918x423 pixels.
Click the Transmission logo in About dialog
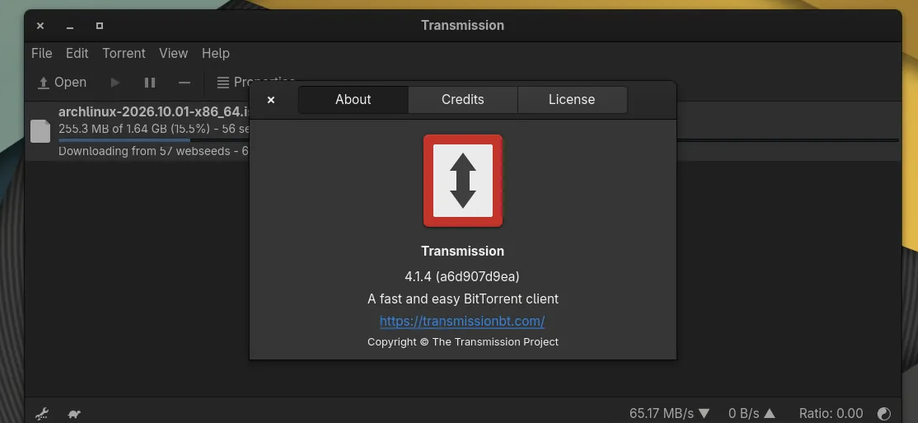click(x=463, y=181)
